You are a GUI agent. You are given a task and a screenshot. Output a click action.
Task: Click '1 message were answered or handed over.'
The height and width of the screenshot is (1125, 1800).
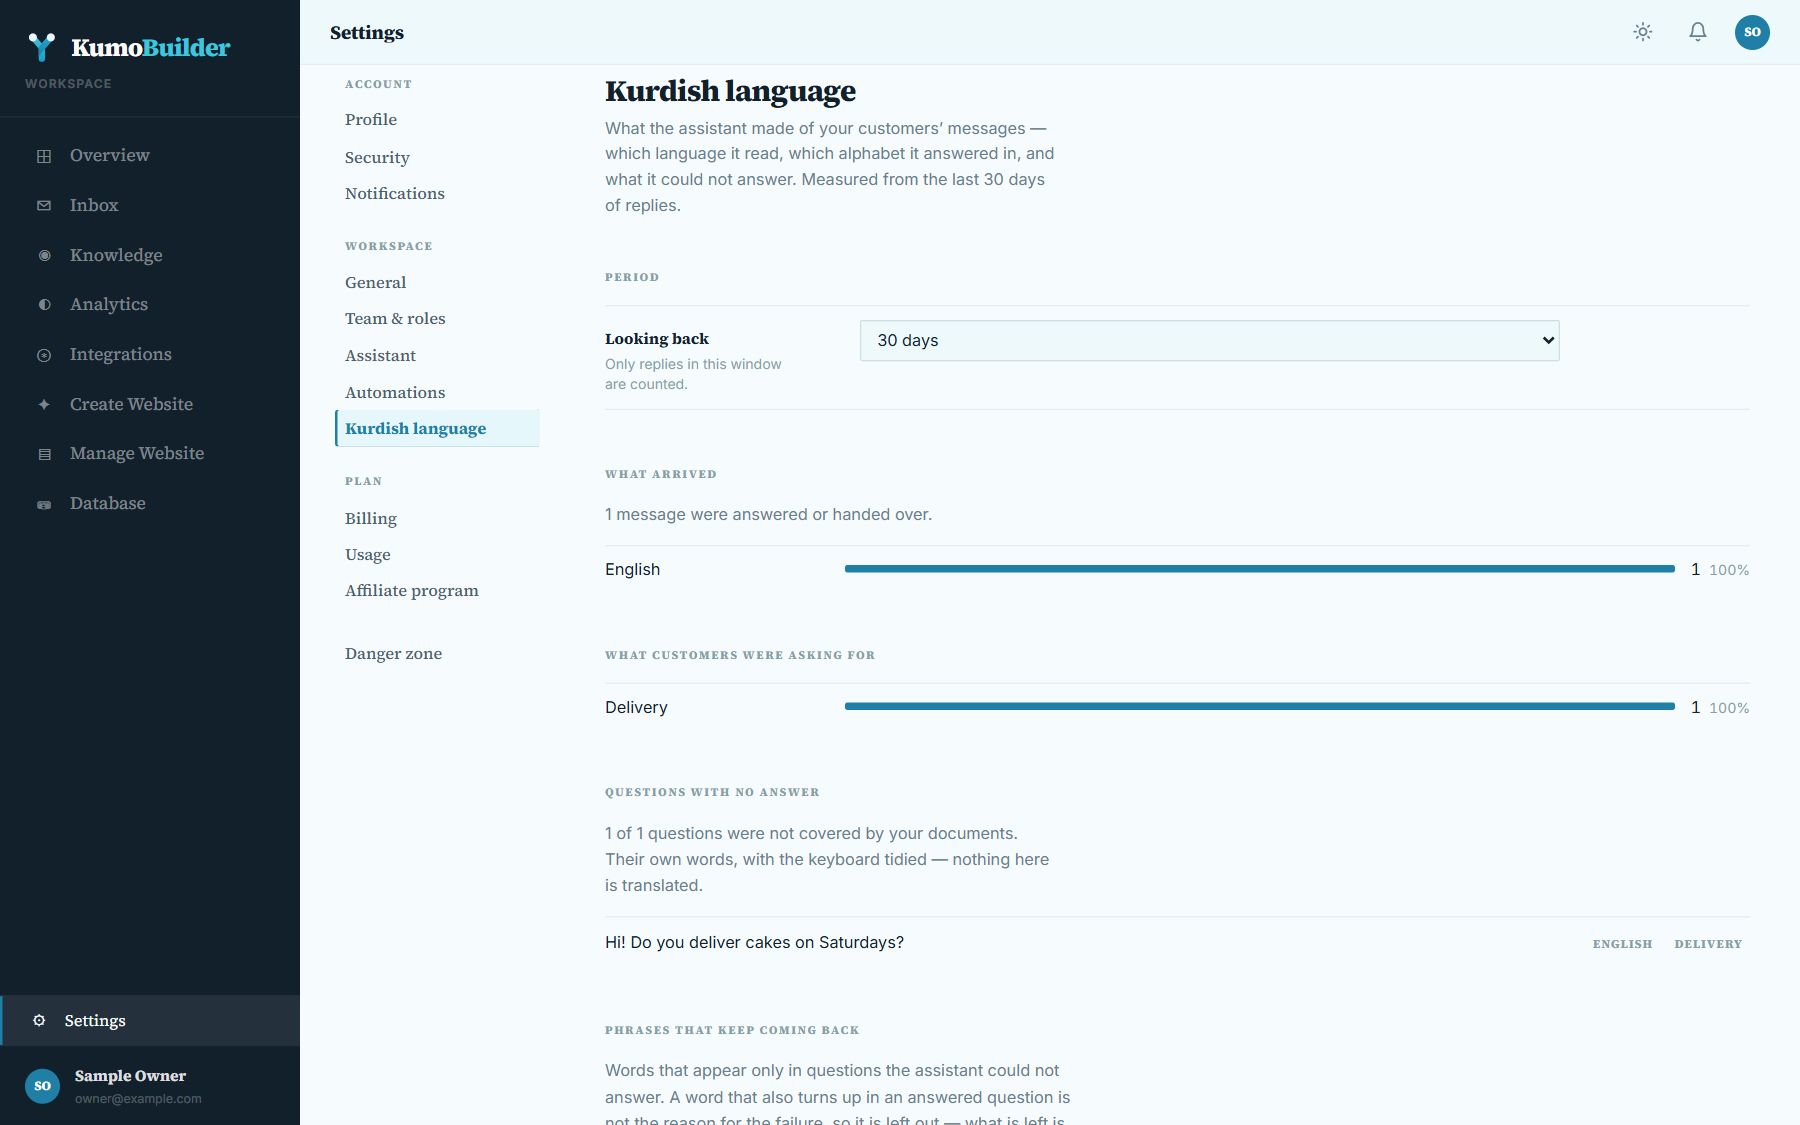(x=768, y=515)
